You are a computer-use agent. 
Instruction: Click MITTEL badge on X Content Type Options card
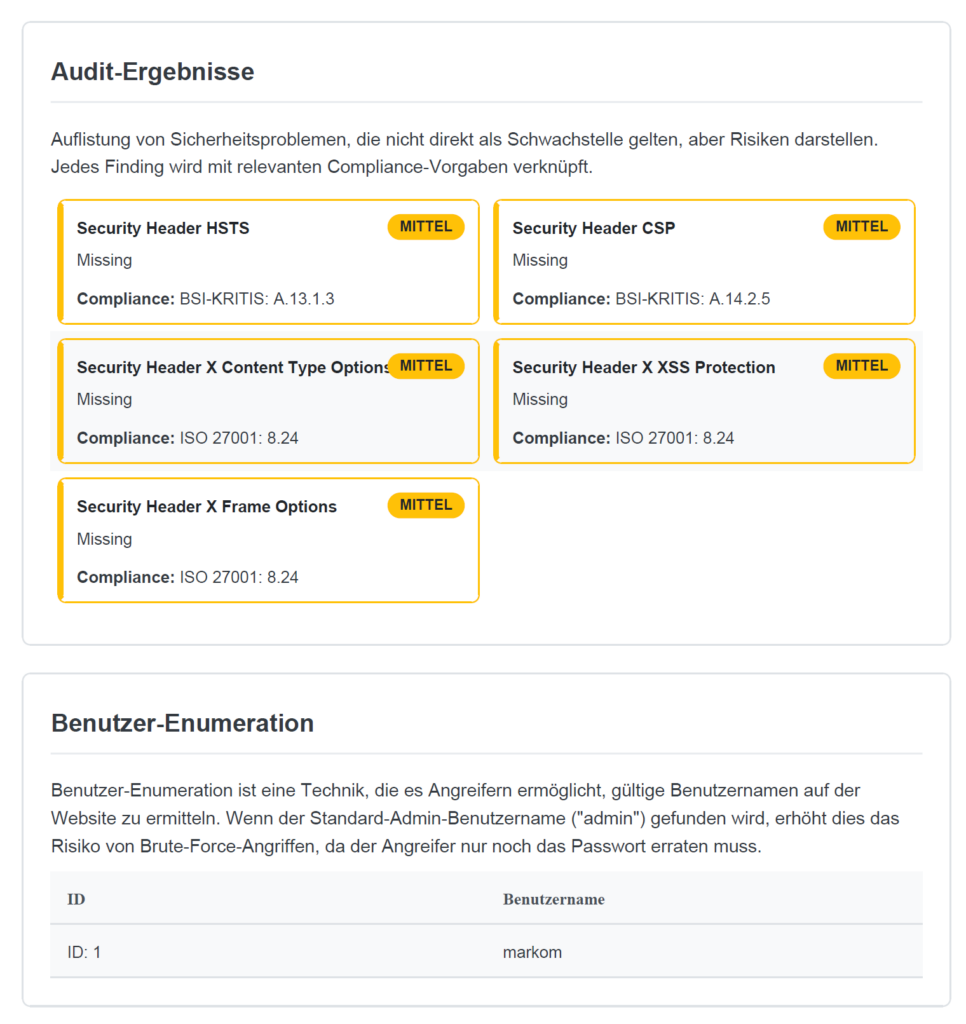[425, 366]
